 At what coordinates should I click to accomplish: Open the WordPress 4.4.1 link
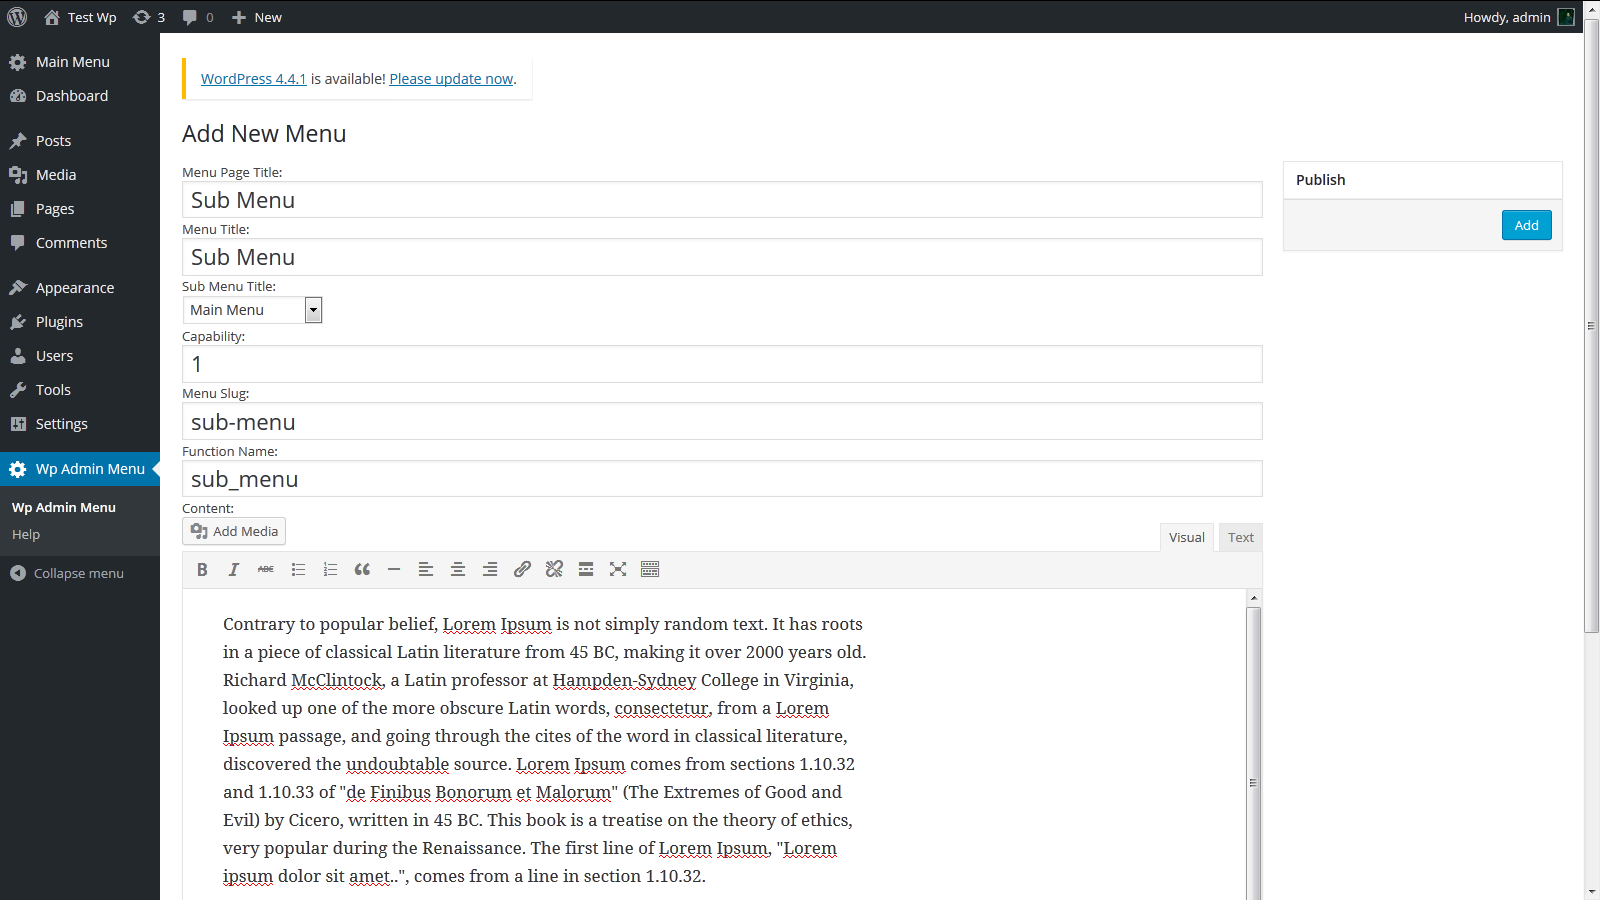click(x=254, y=79)
